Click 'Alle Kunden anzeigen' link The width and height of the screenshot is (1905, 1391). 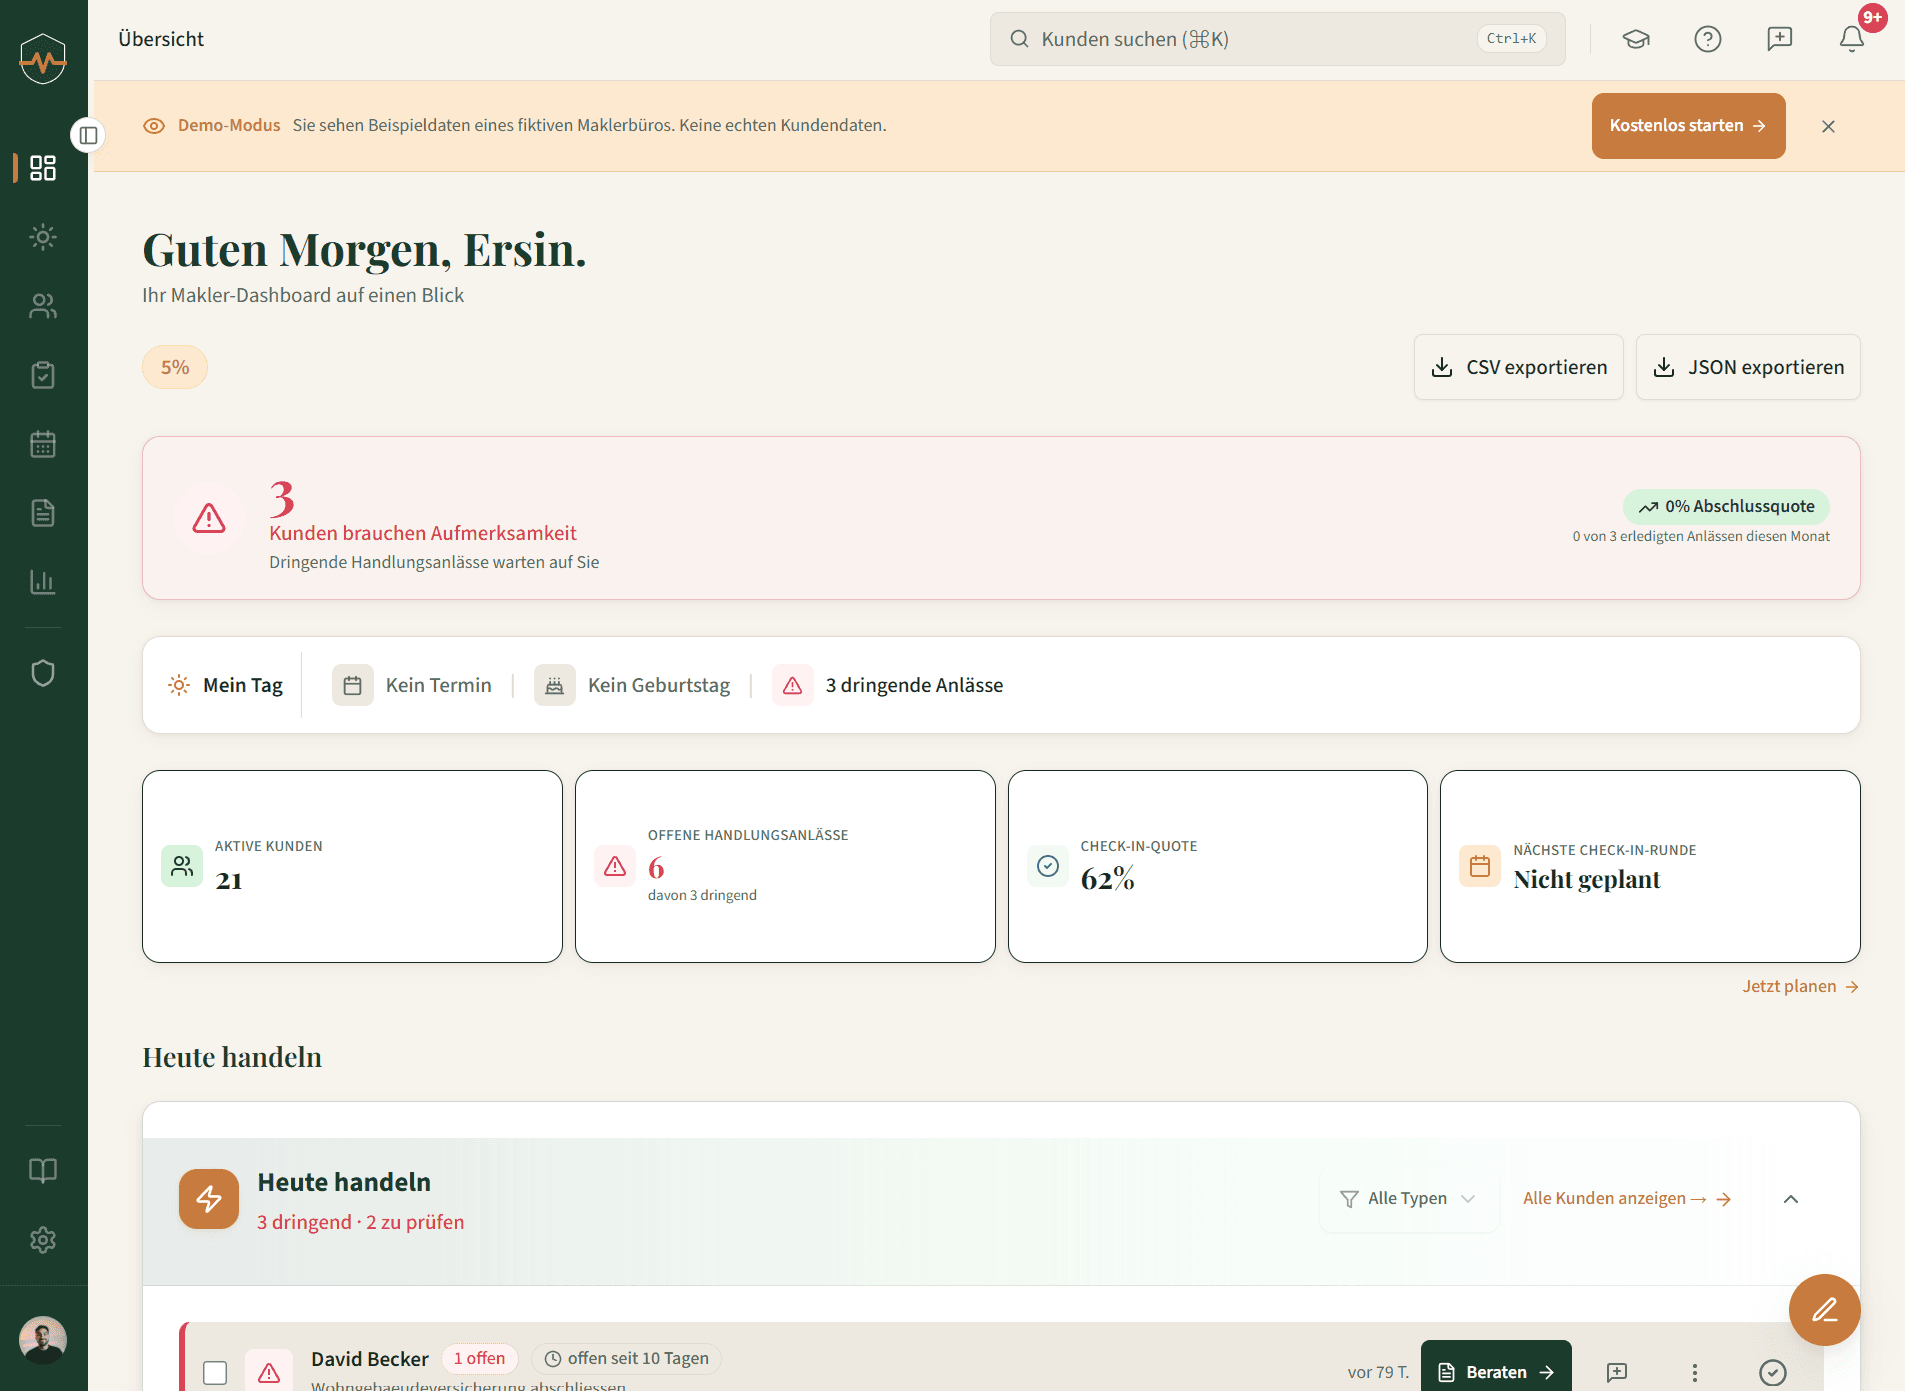1627,1199
